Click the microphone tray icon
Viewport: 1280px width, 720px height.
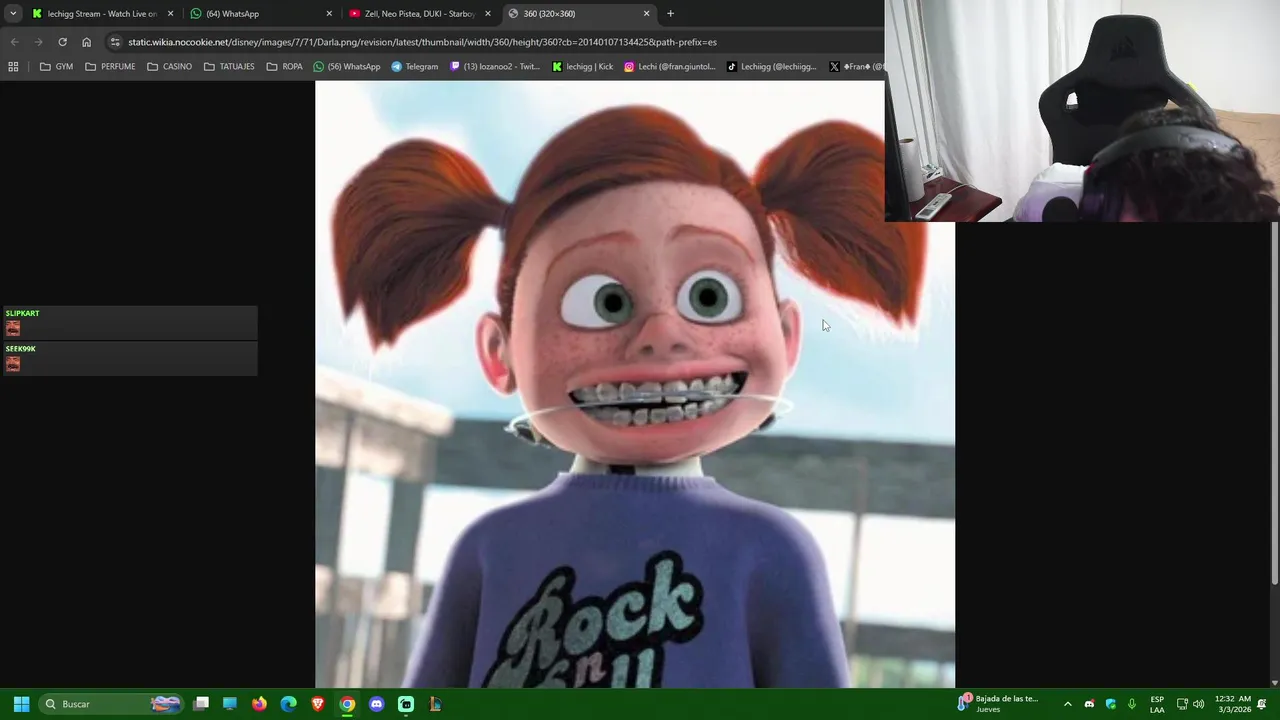(1131, 704)
